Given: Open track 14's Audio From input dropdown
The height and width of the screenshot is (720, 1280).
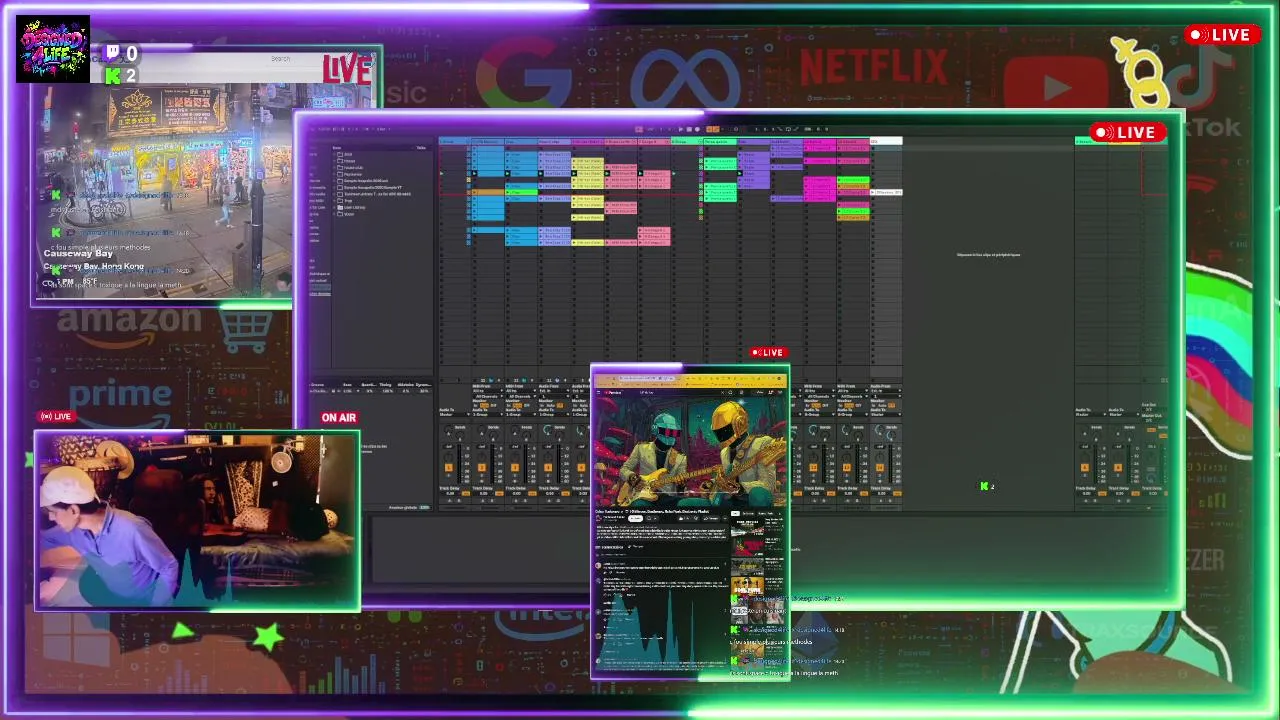Looking at the screenshot, I should coord(885,391).
